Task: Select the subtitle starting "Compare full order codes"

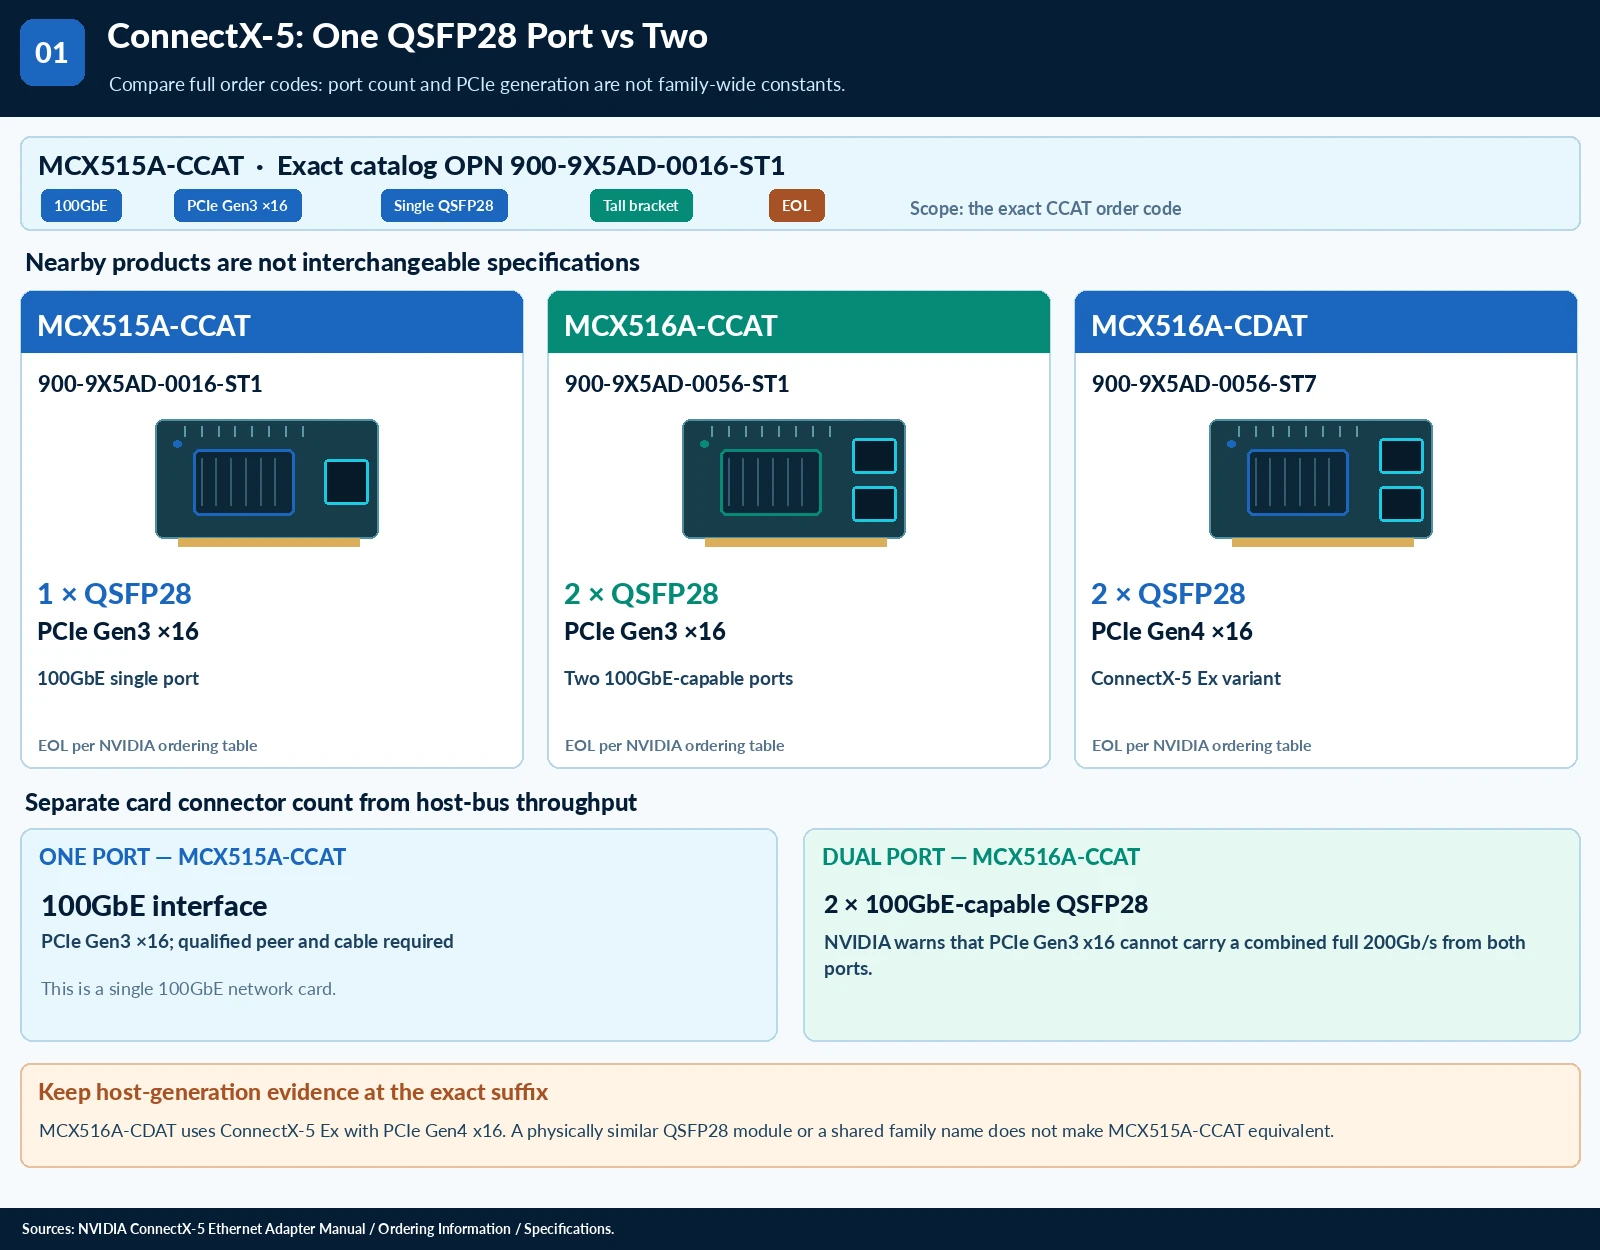Action: click(x=477, y=84)
